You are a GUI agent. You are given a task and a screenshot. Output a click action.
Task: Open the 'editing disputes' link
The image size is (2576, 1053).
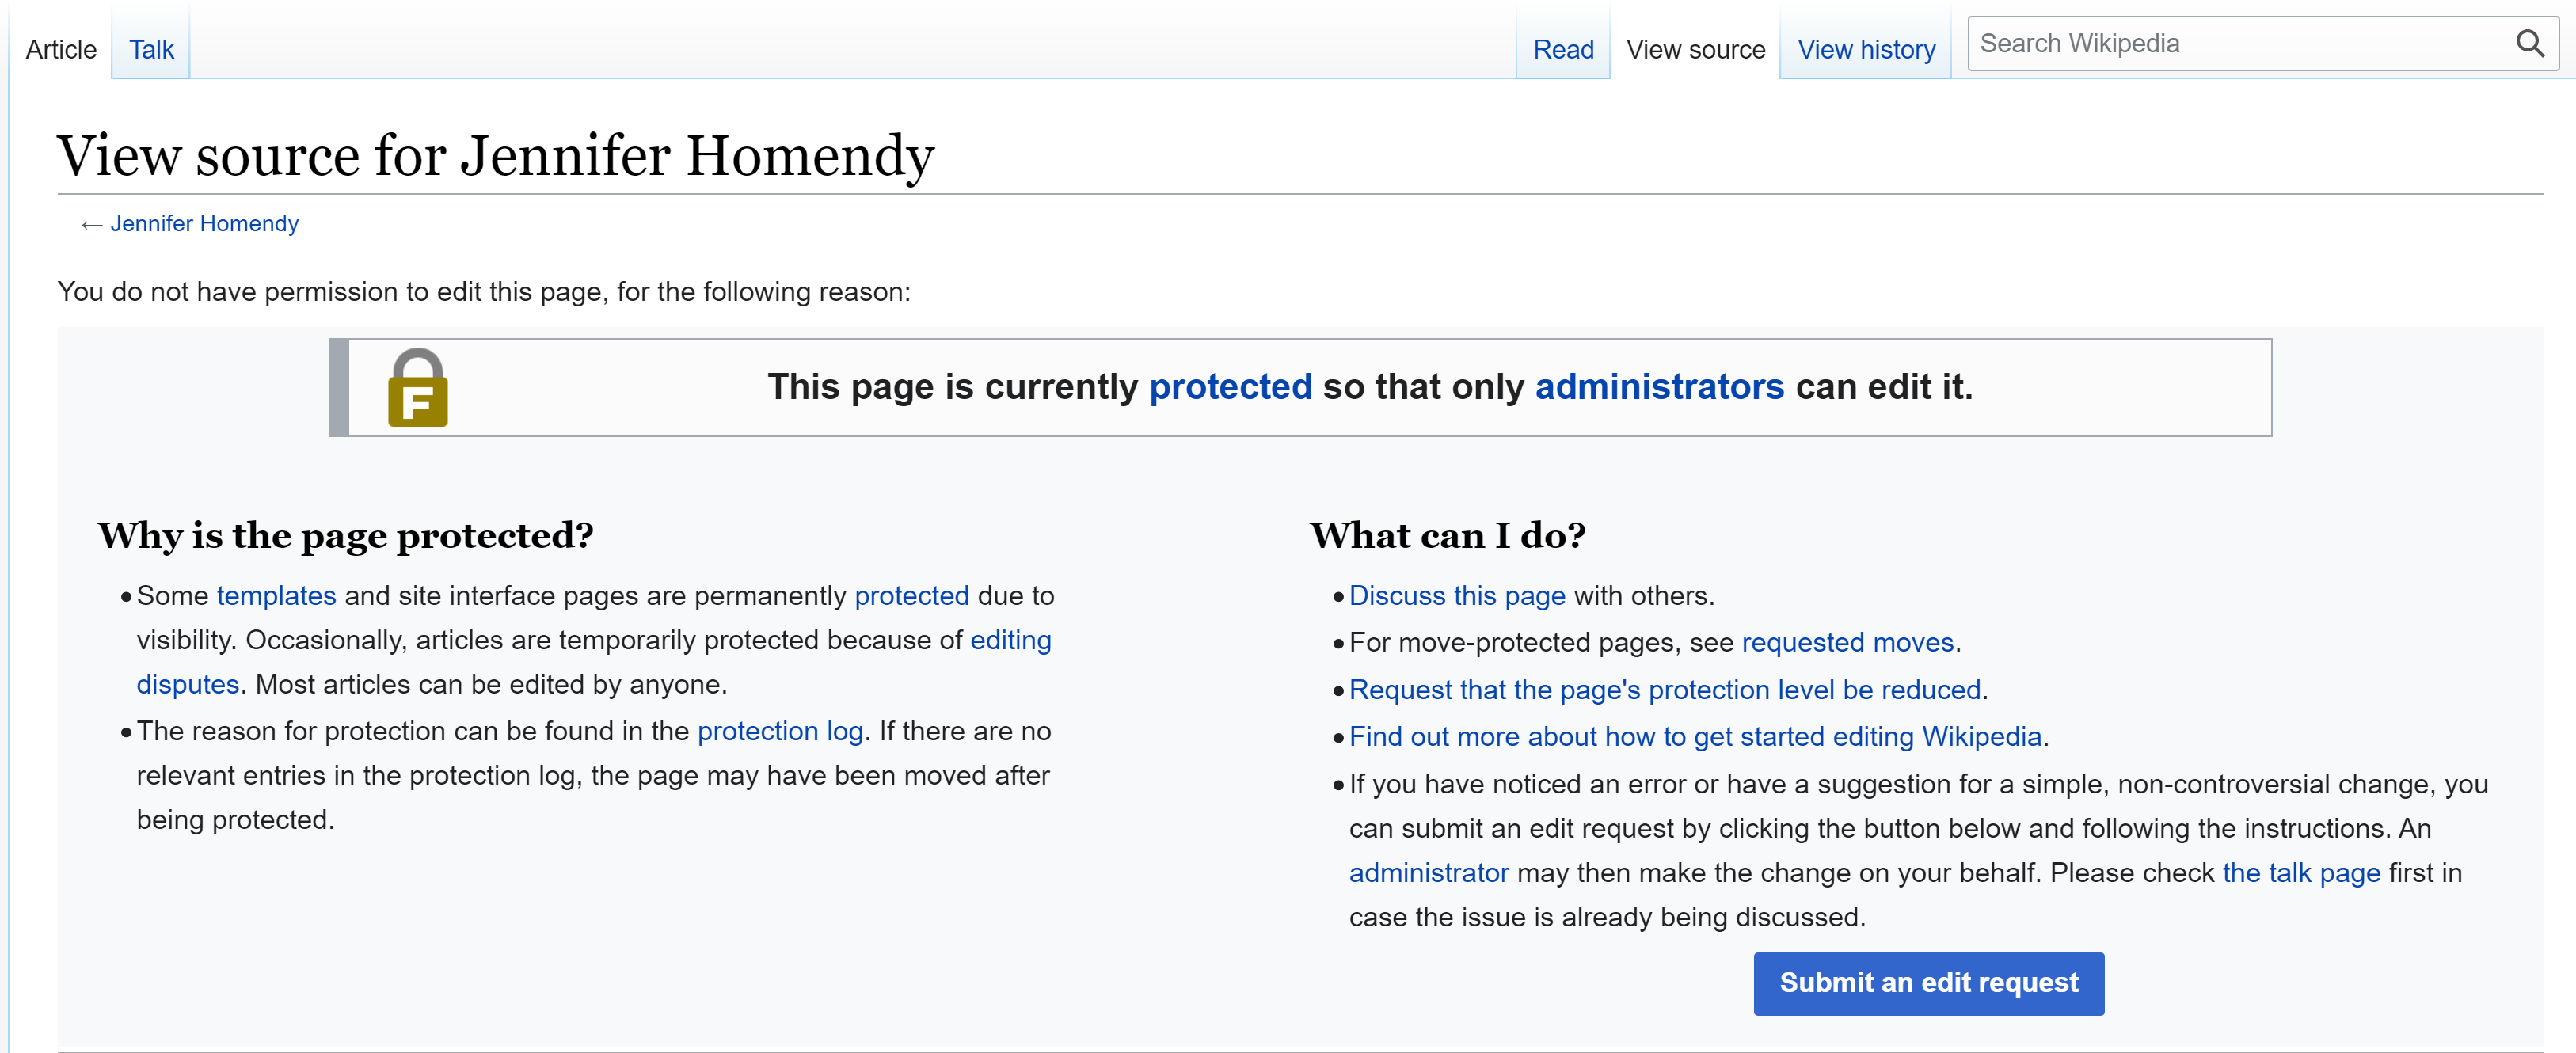click(1010, 640)
